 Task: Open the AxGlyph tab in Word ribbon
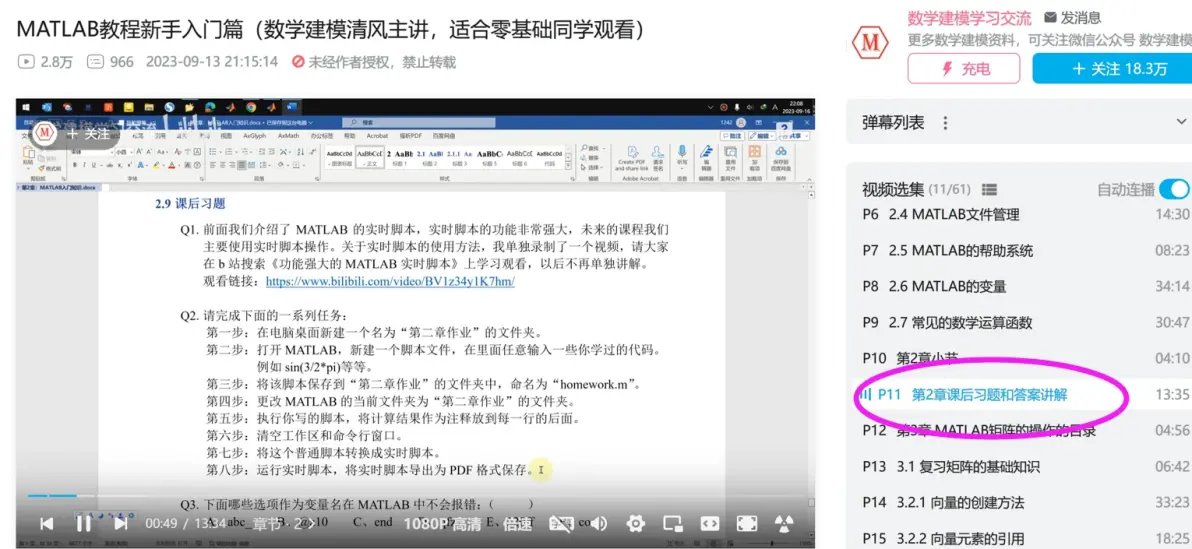(x=255, y=136)
